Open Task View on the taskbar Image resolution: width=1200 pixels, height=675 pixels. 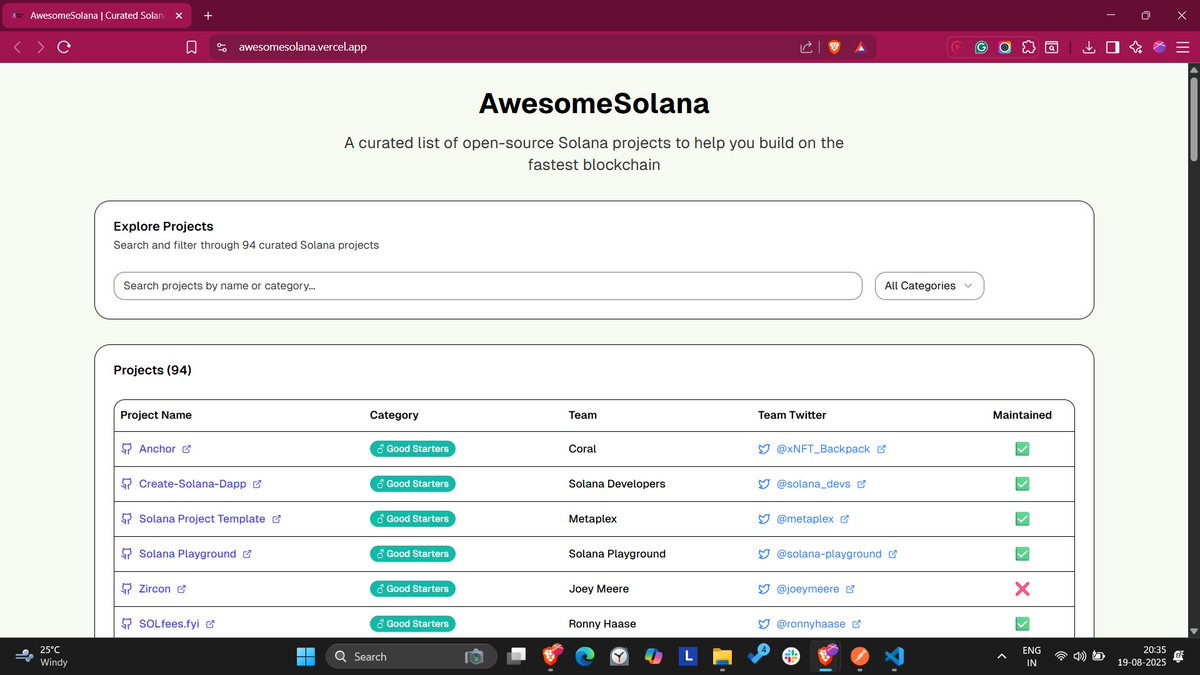(516, 656)
